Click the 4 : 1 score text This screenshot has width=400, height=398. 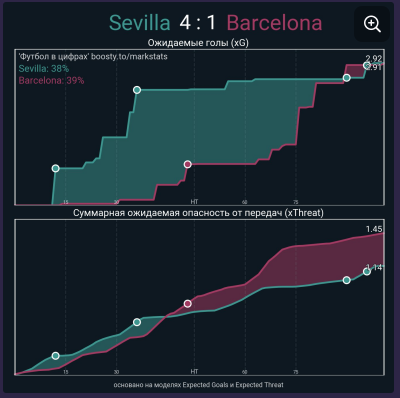(198, 23)
